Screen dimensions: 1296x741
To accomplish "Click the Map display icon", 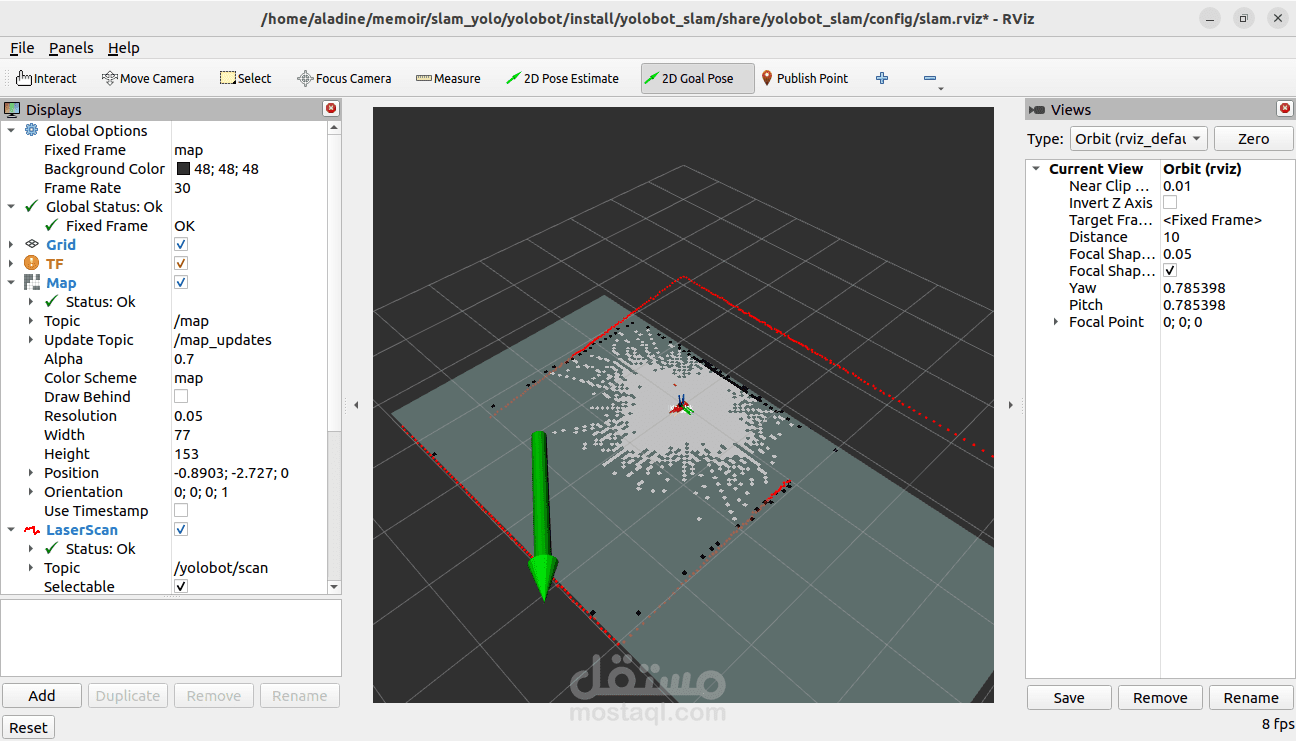I will [x=32, y=283].
